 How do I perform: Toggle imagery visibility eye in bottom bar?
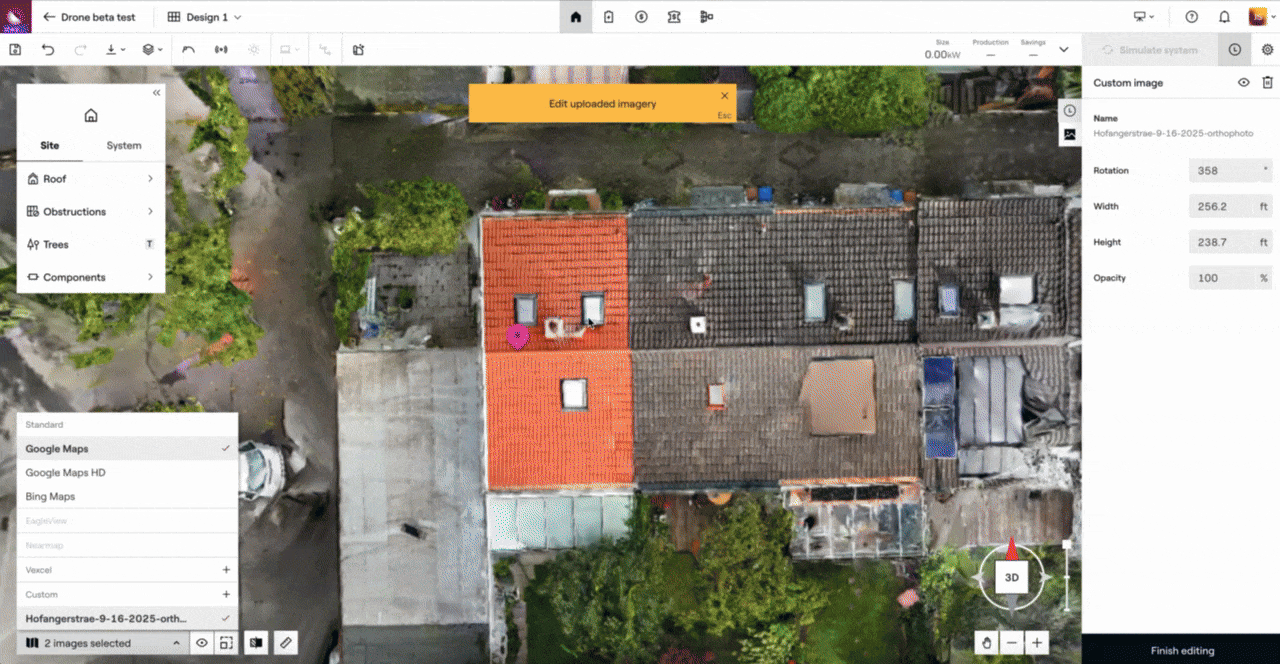pos(202,643)
